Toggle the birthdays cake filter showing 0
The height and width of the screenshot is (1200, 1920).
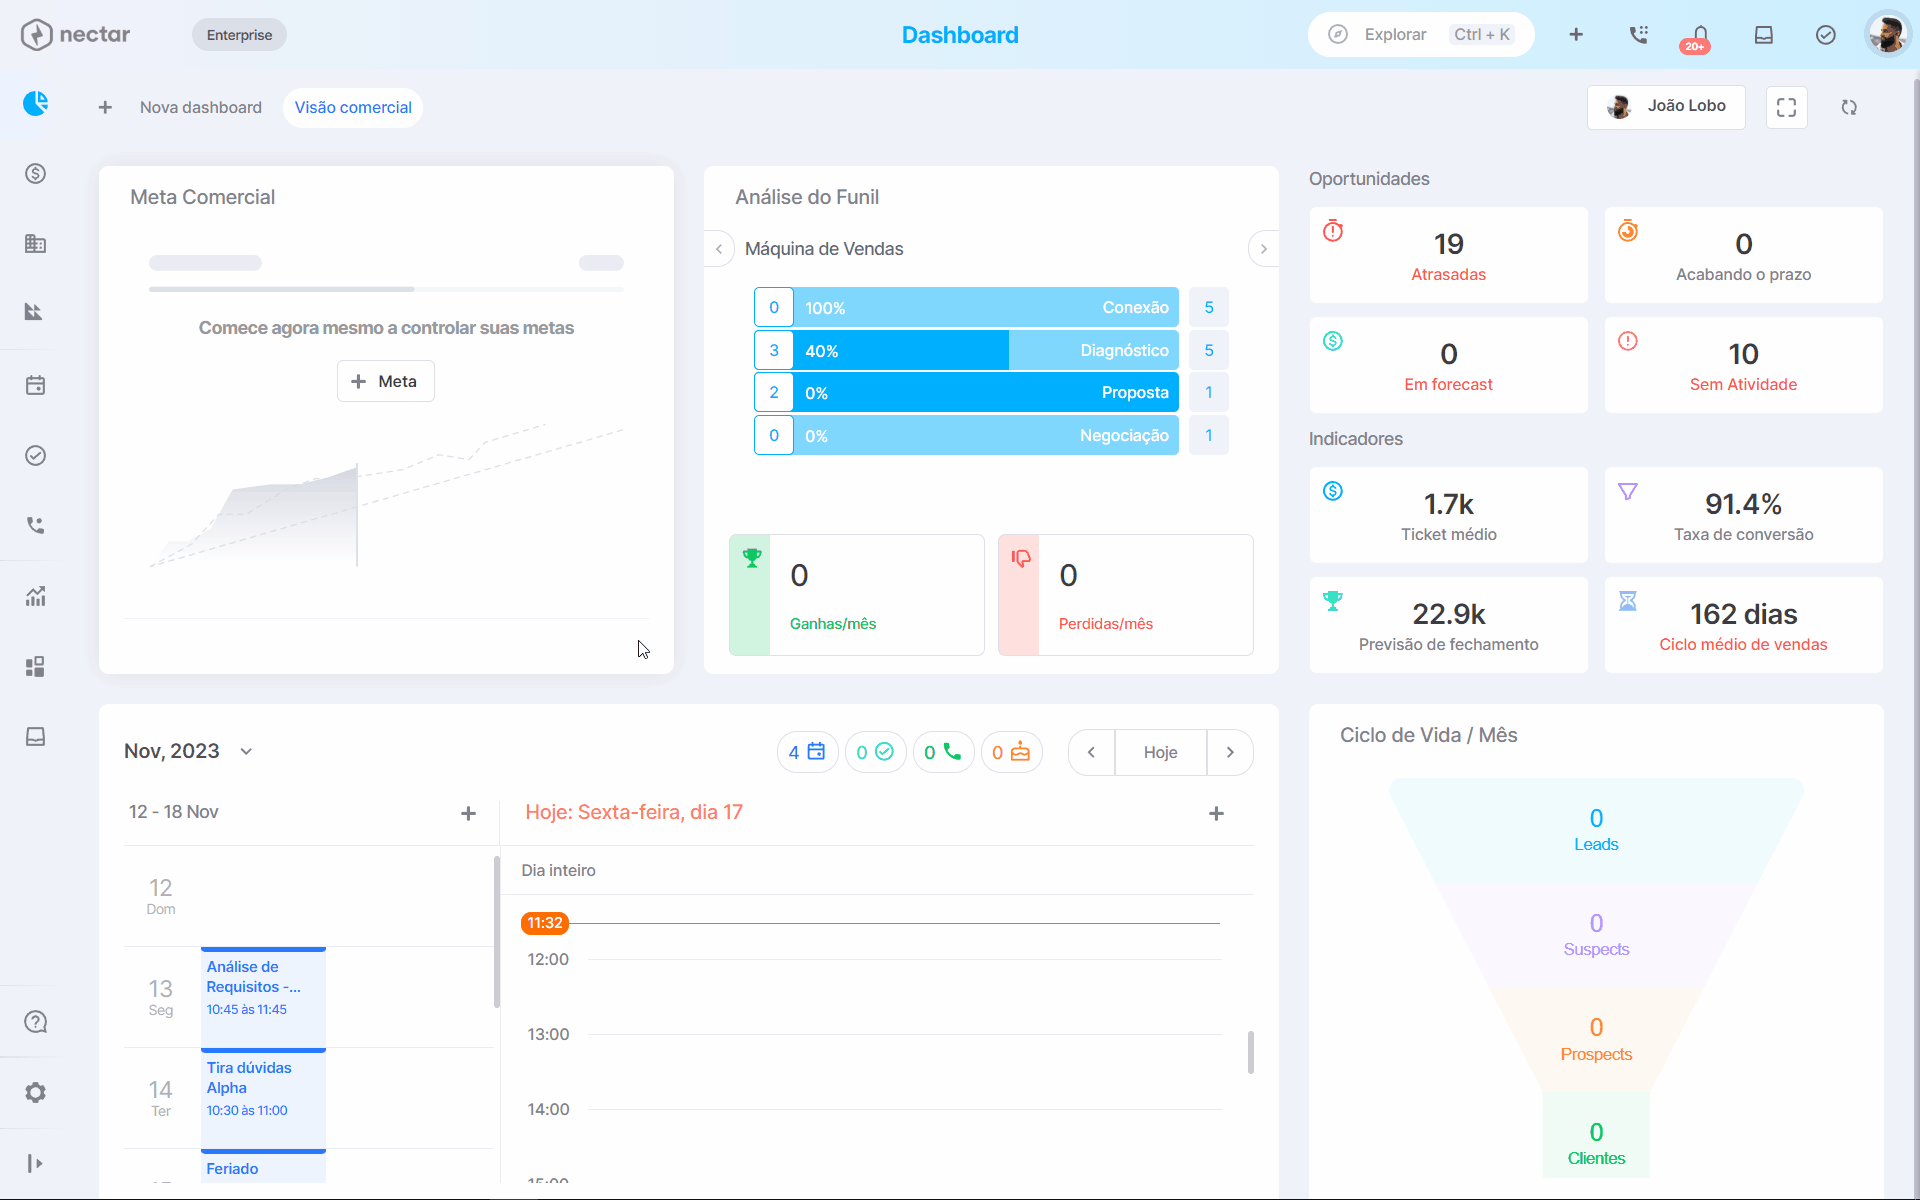click(1011, 752)
